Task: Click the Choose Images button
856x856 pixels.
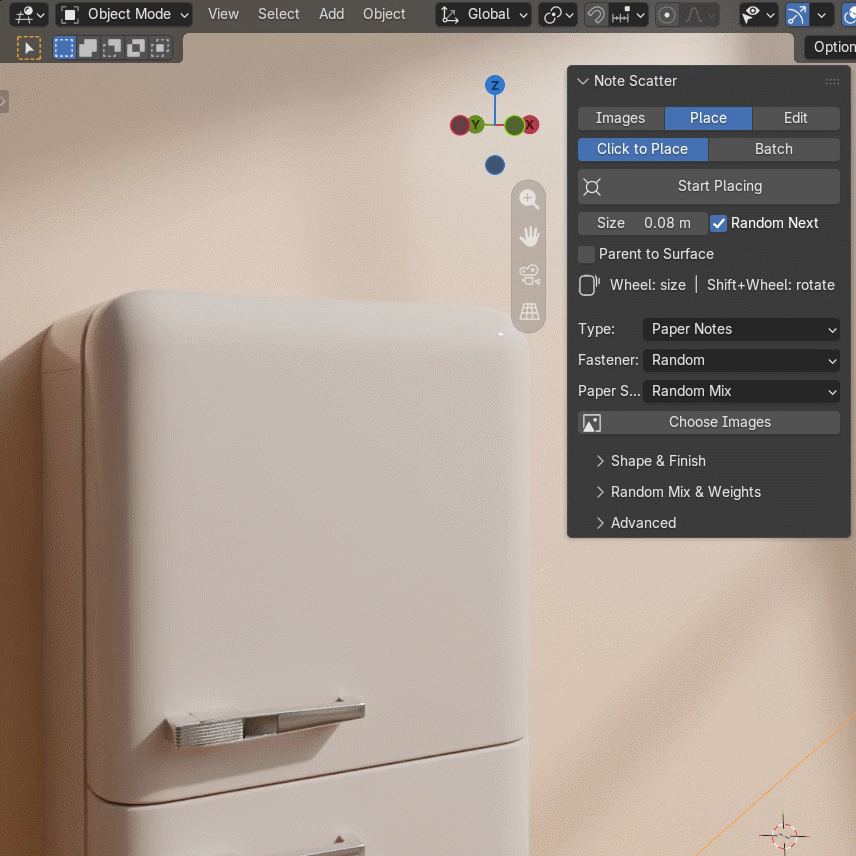Action: coord(709,423)
